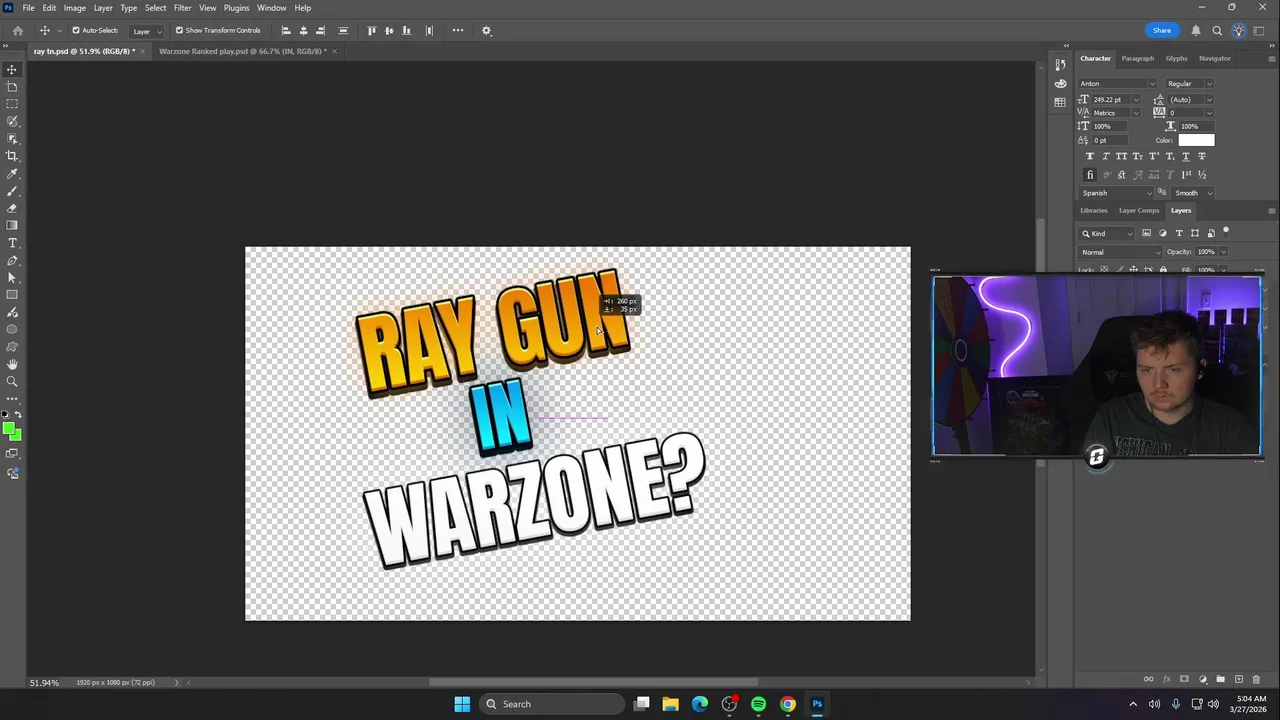Toggle Faux Italic in Character panel

click(x=1106, y=156)
